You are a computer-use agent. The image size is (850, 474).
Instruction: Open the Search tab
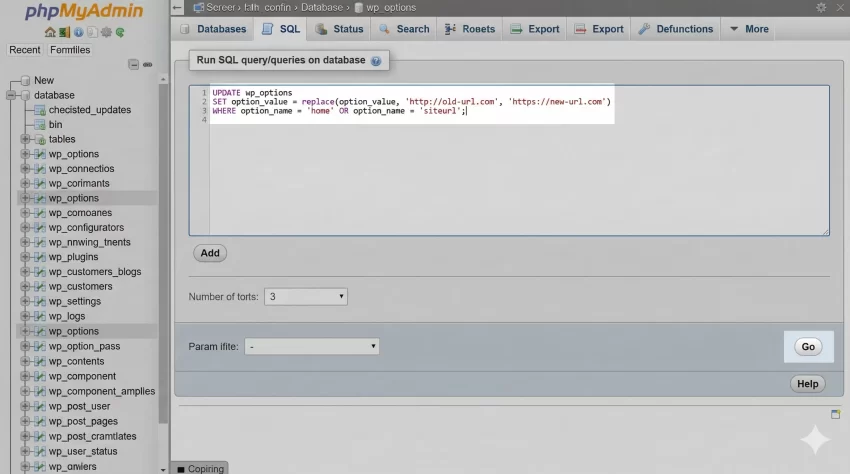[x=404, y=29]
